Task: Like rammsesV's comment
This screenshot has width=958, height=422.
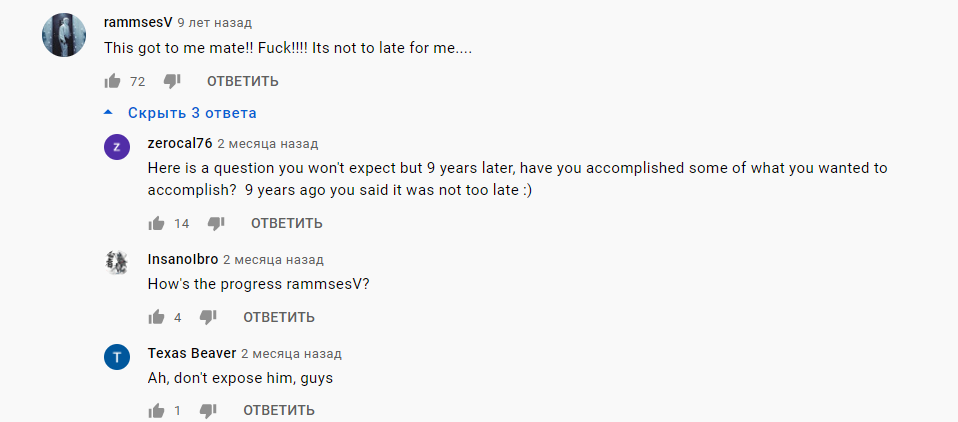Action: click(x=113, y=81)
